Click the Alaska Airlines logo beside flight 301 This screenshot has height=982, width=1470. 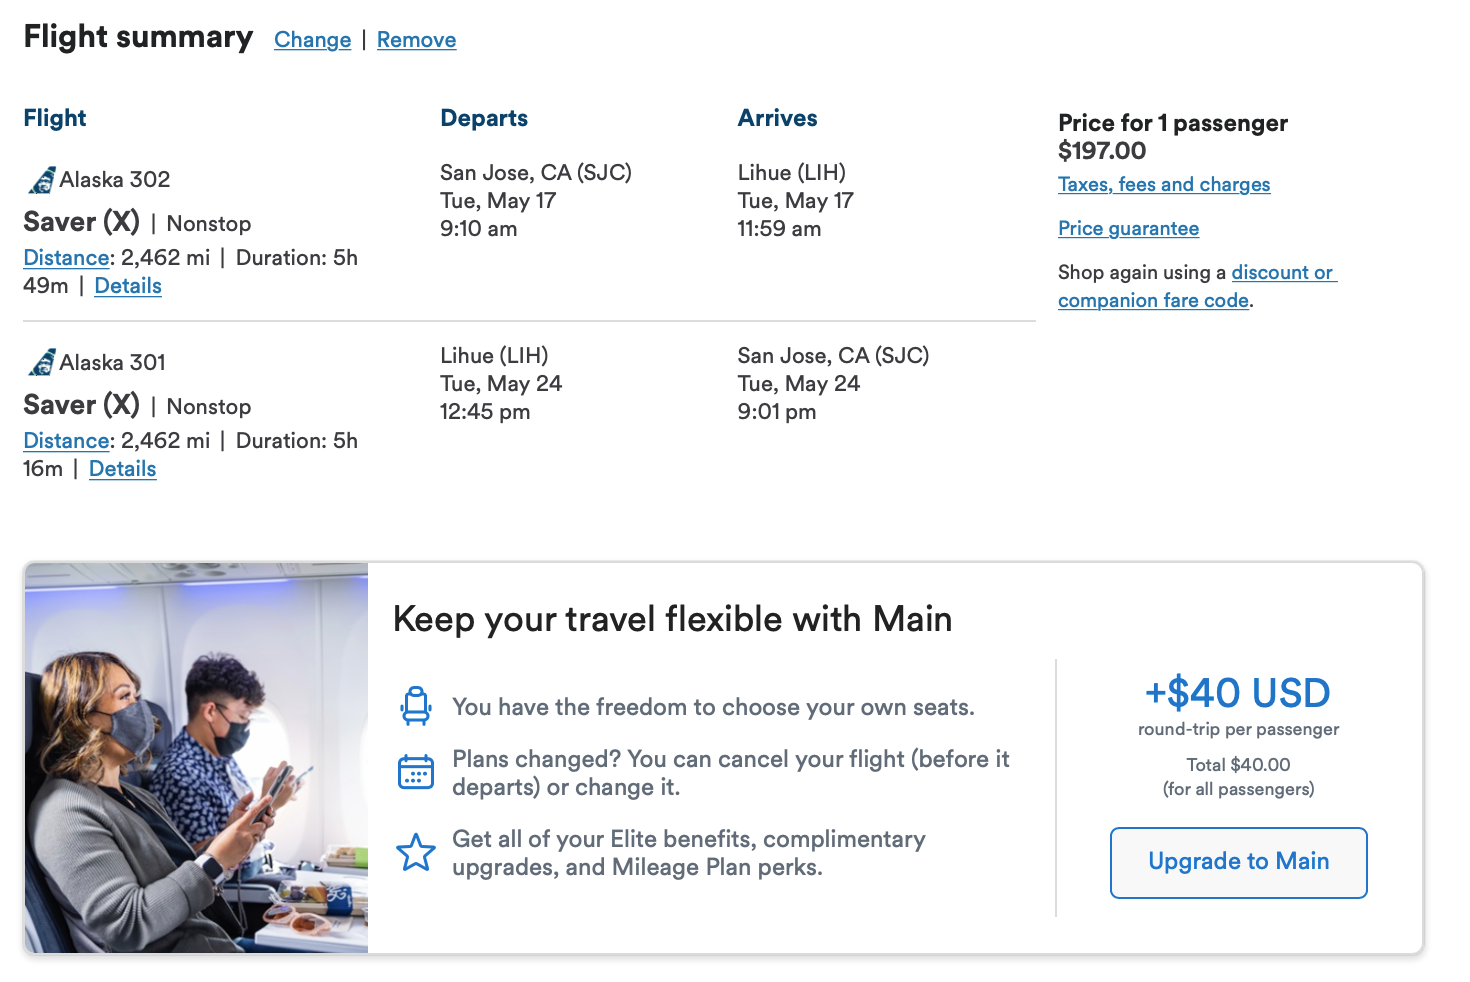(x=42, y=362)
